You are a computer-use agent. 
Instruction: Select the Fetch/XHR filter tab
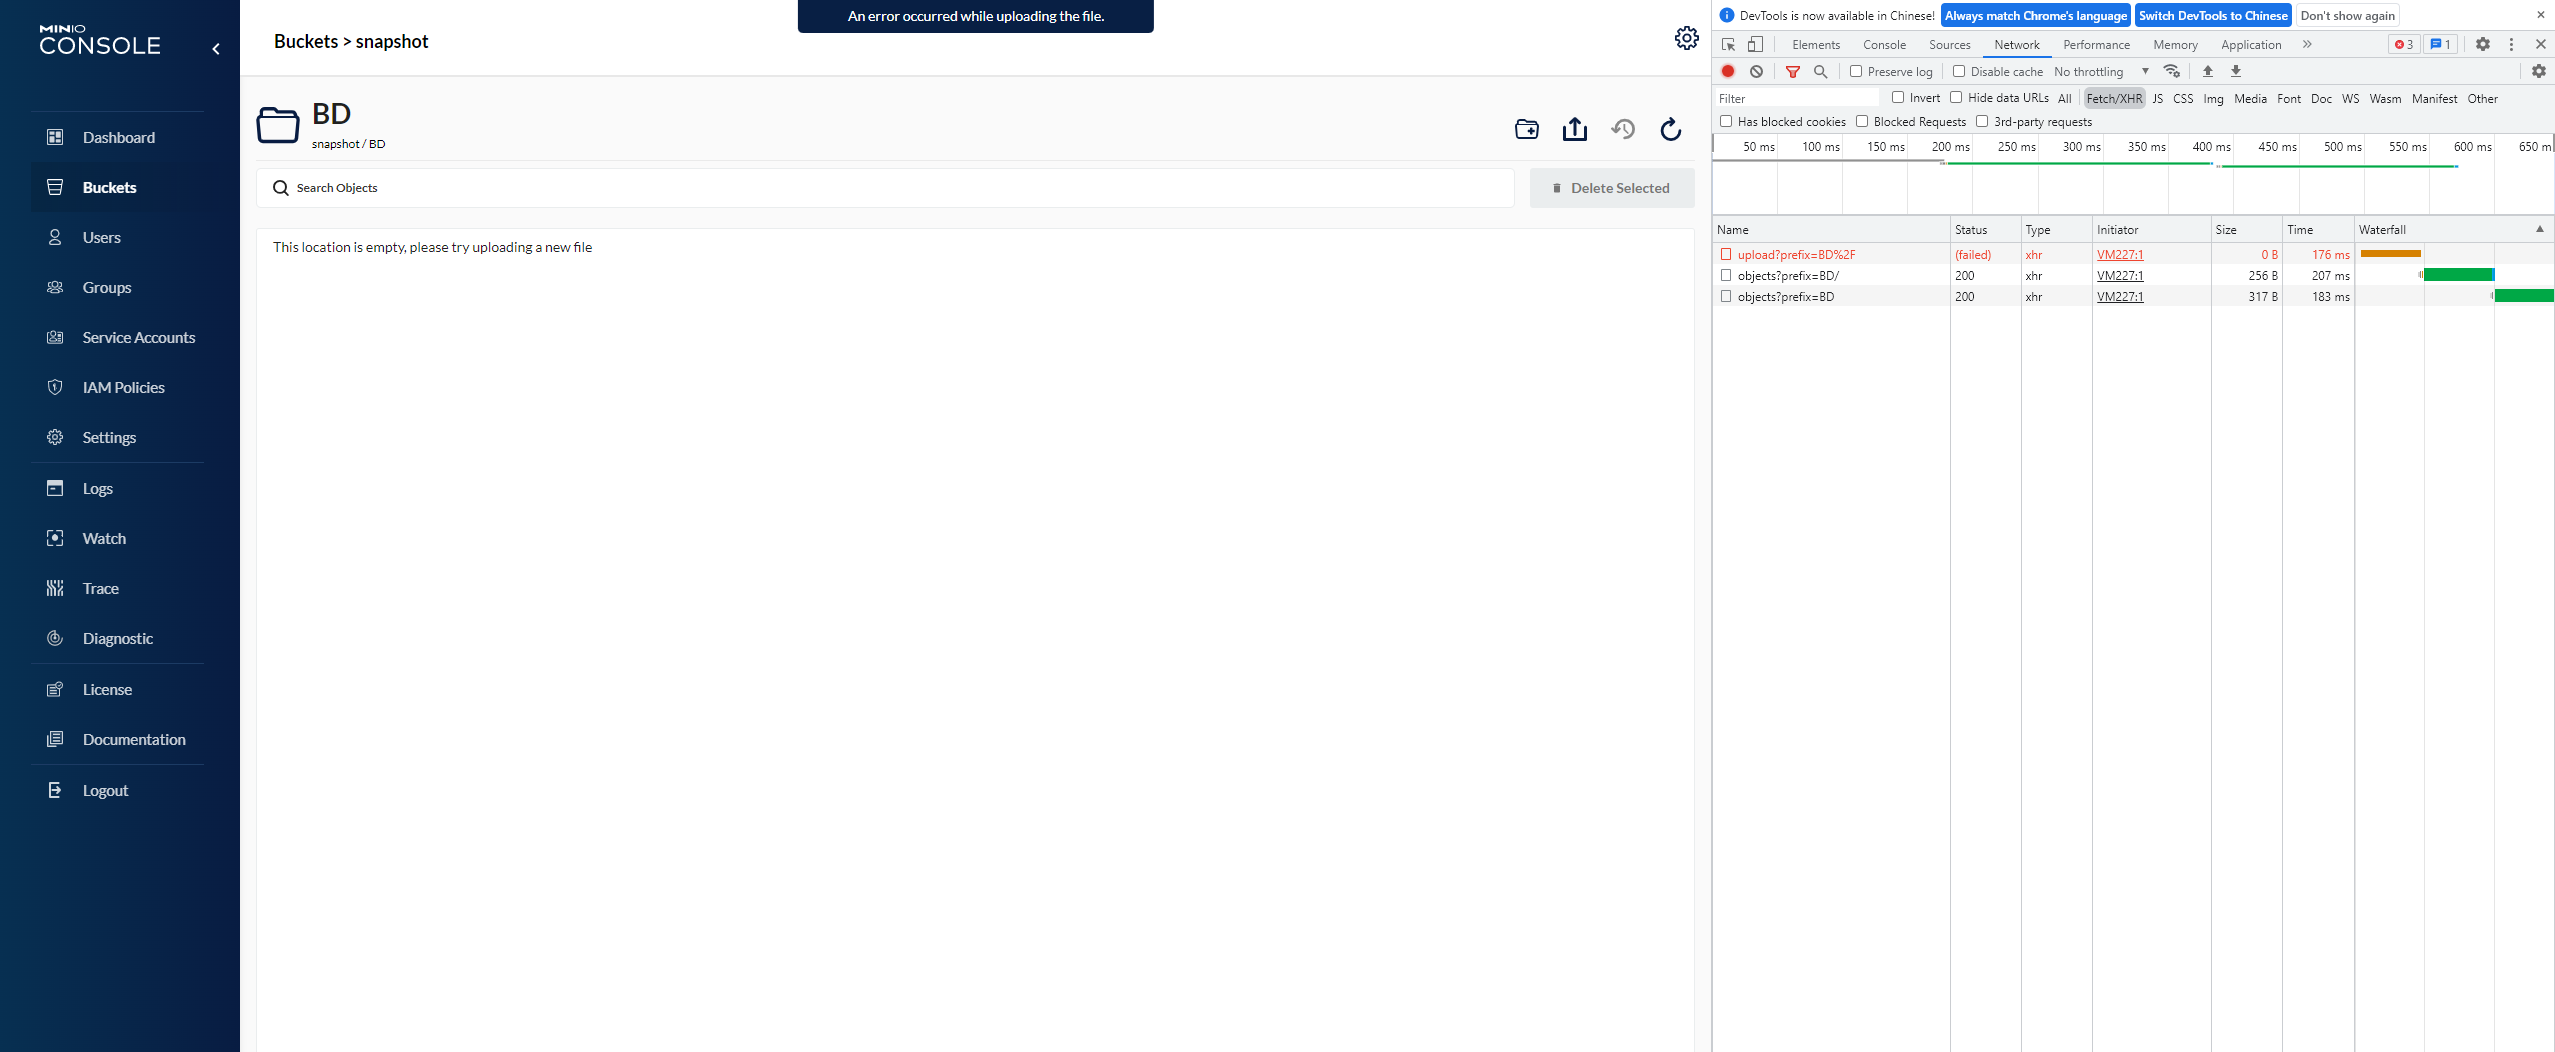pyautogui.click(x=2113, y=98)
